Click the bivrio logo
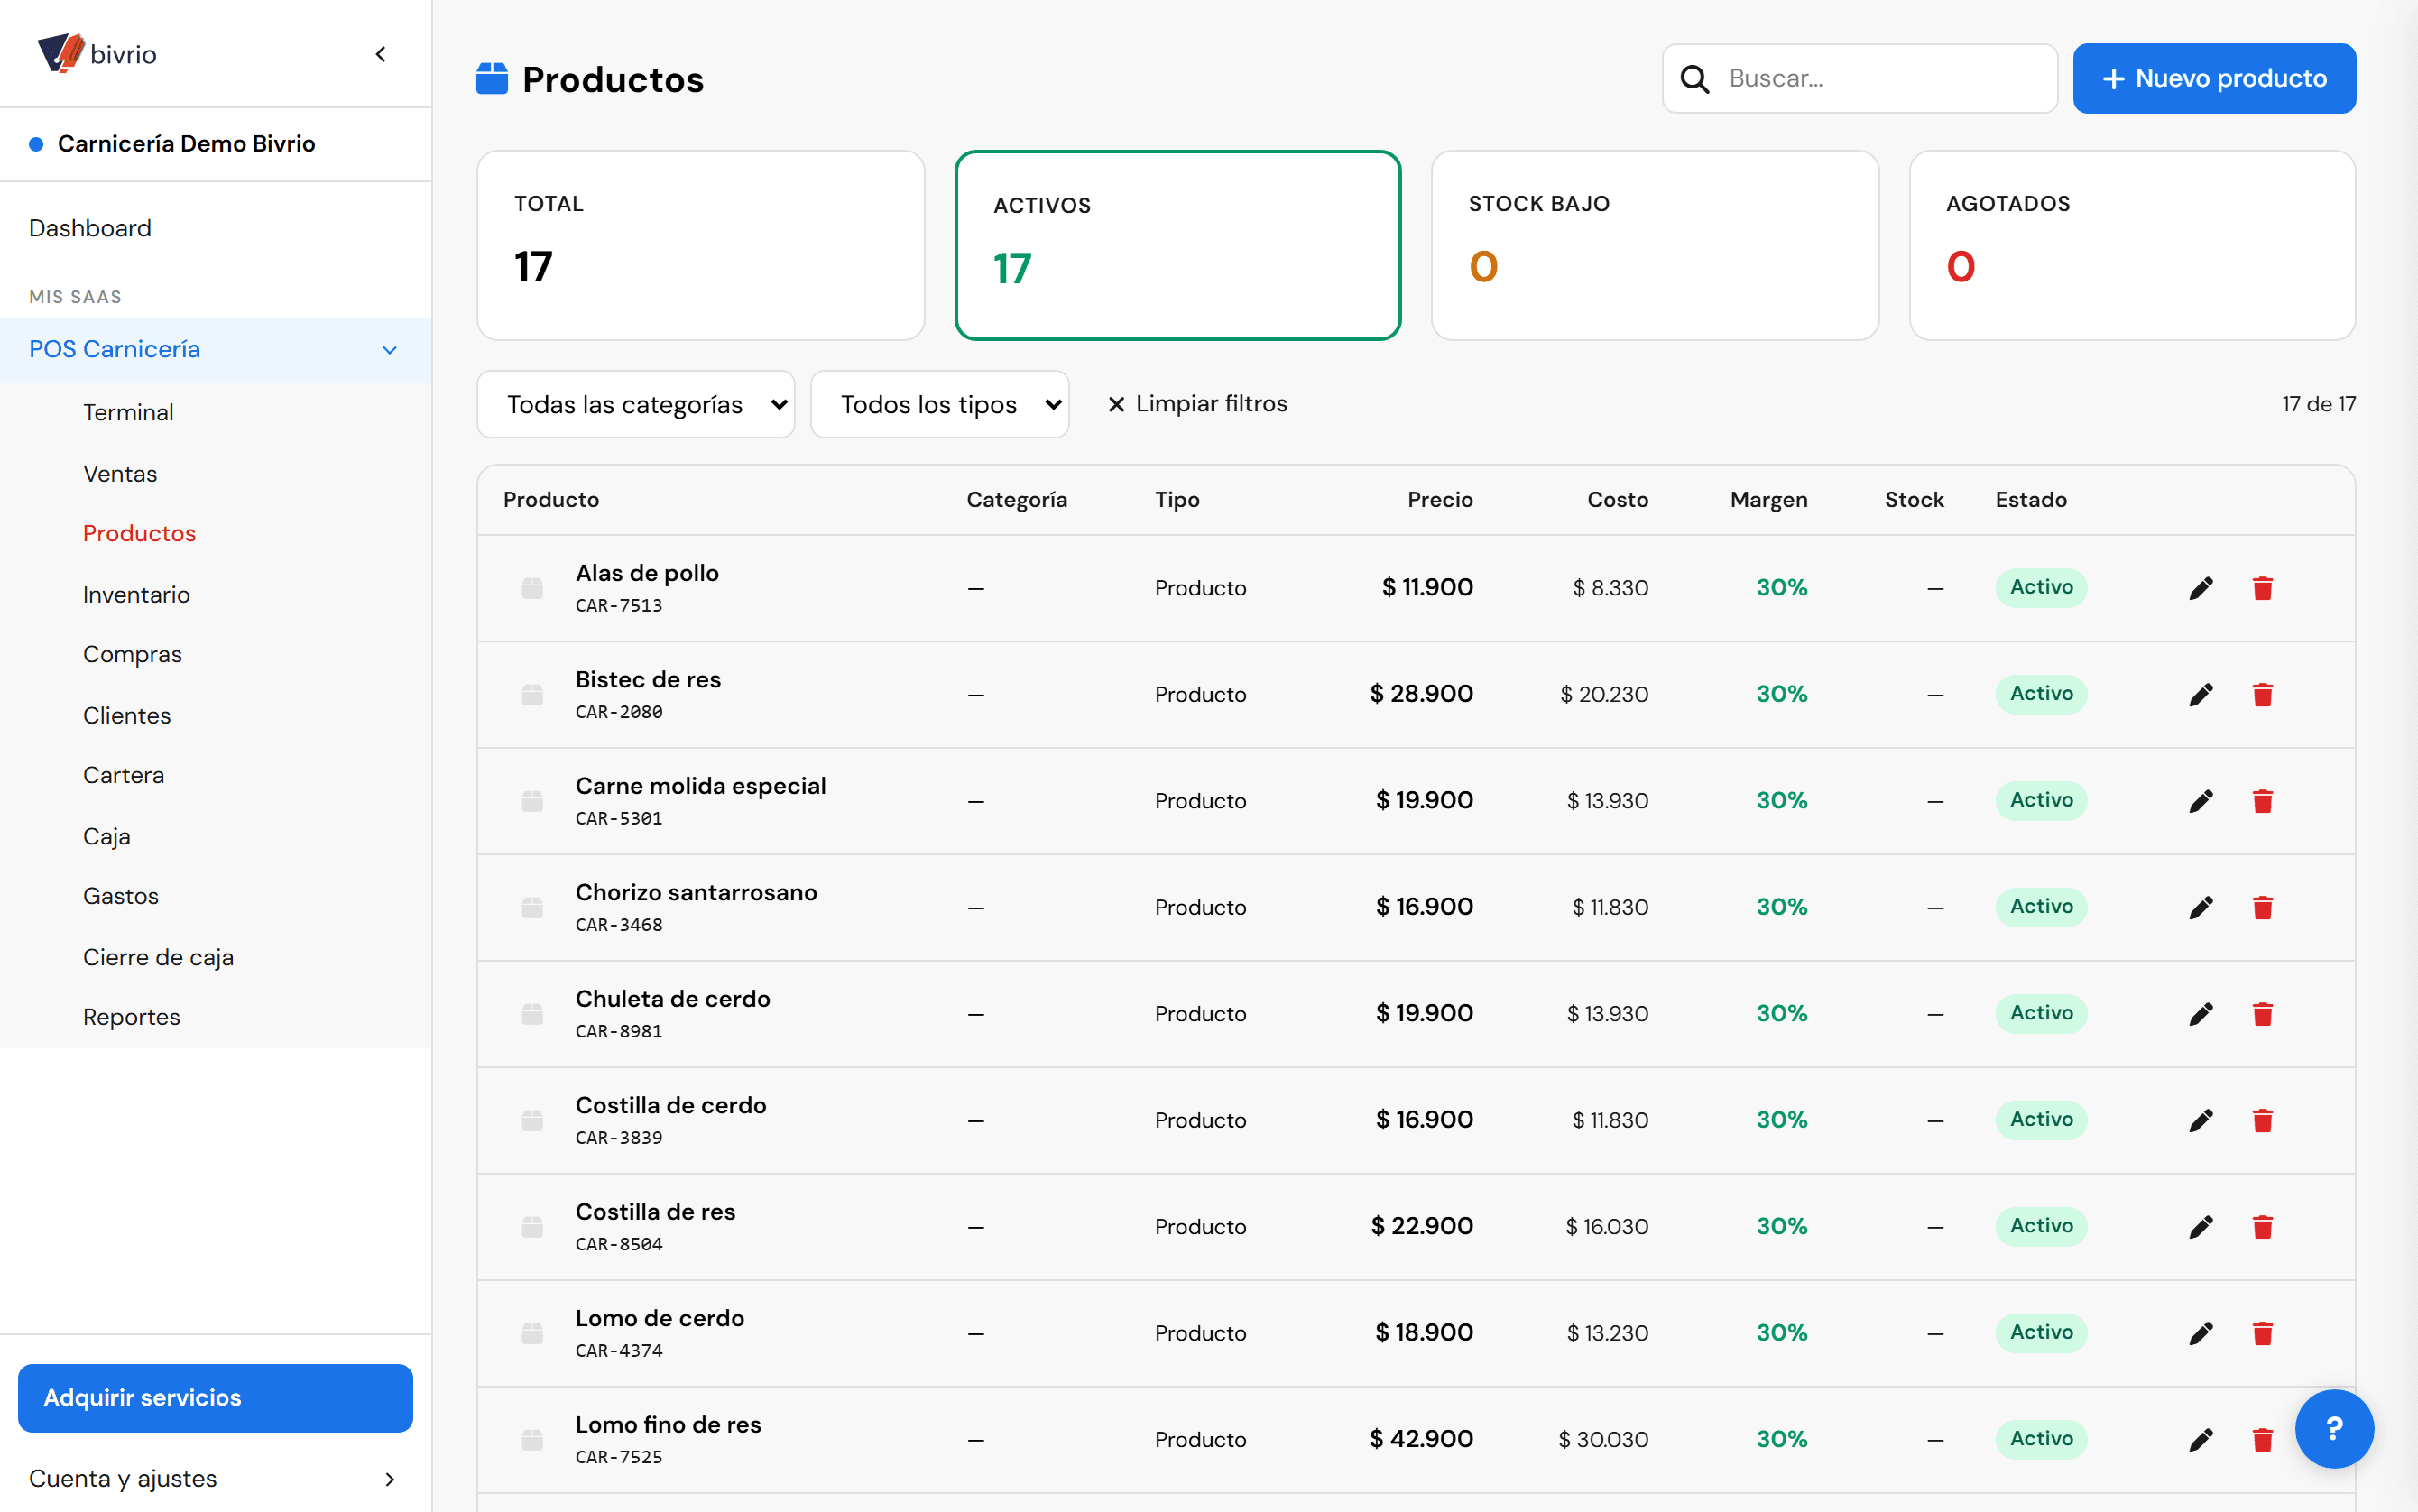The image size is (2418, 1512). click(96, 53)
